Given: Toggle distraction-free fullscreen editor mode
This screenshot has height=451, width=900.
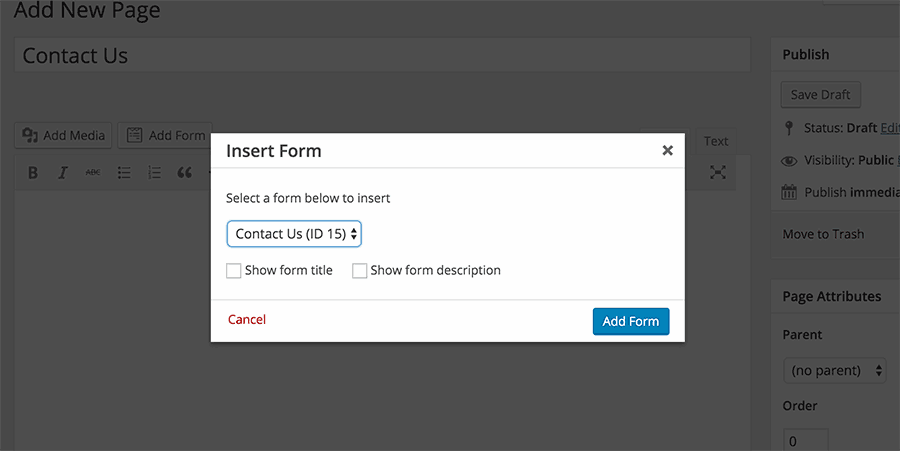Looking at the screenshot, I should point(717,172).
